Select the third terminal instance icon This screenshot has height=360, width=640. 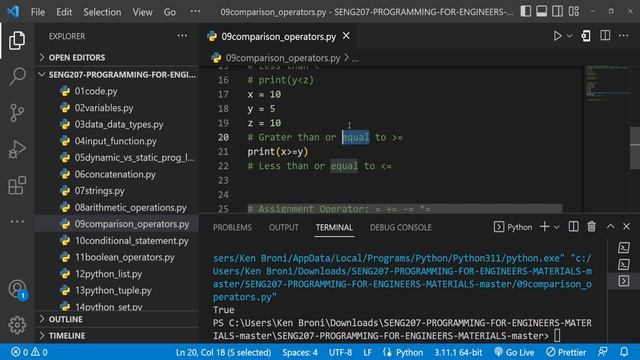(624, 281)
